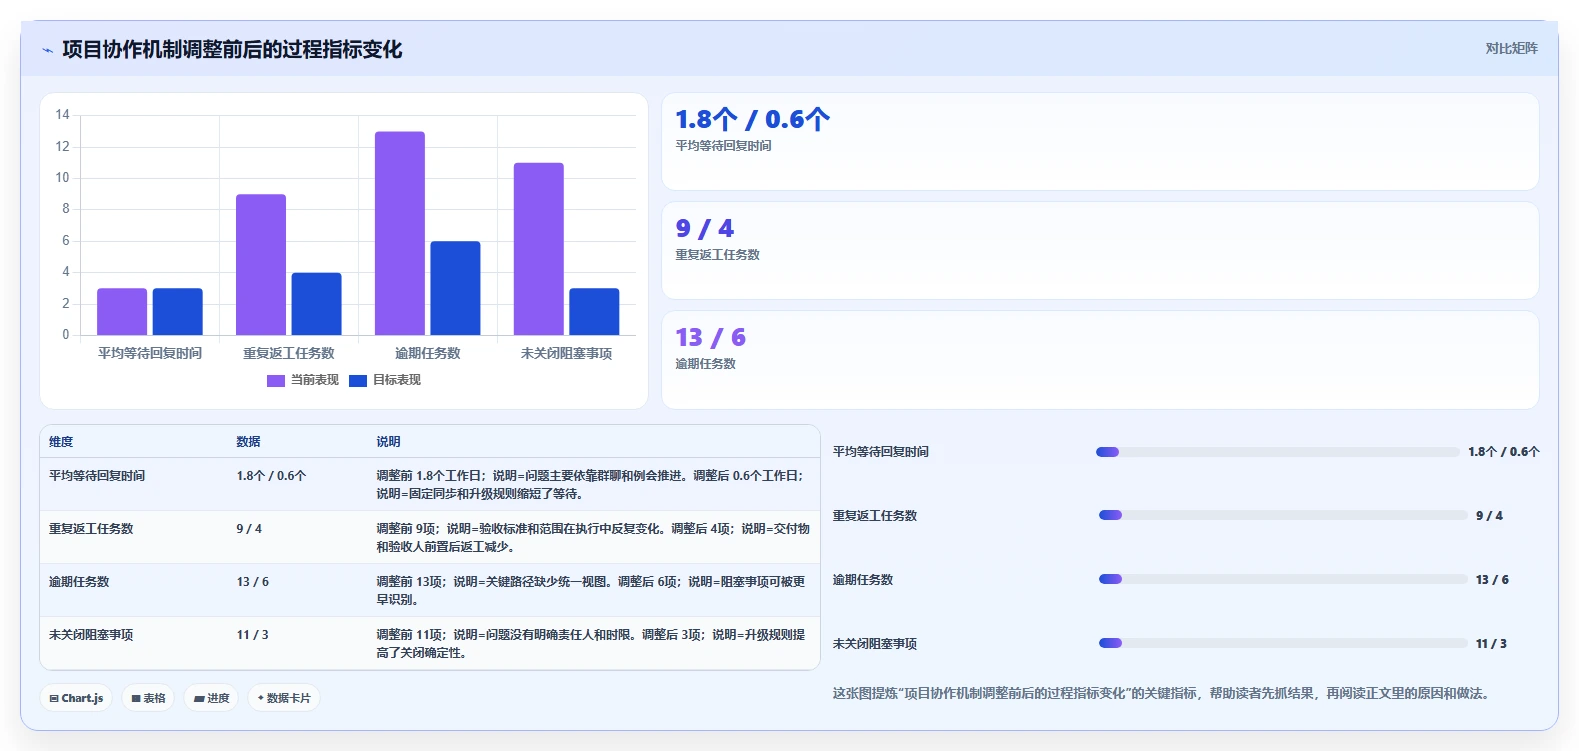Click 平均等待回复时间 label under first KPI card
Image resolution: width=1579 pixels, height=751 pixels.
click(723, 146)
